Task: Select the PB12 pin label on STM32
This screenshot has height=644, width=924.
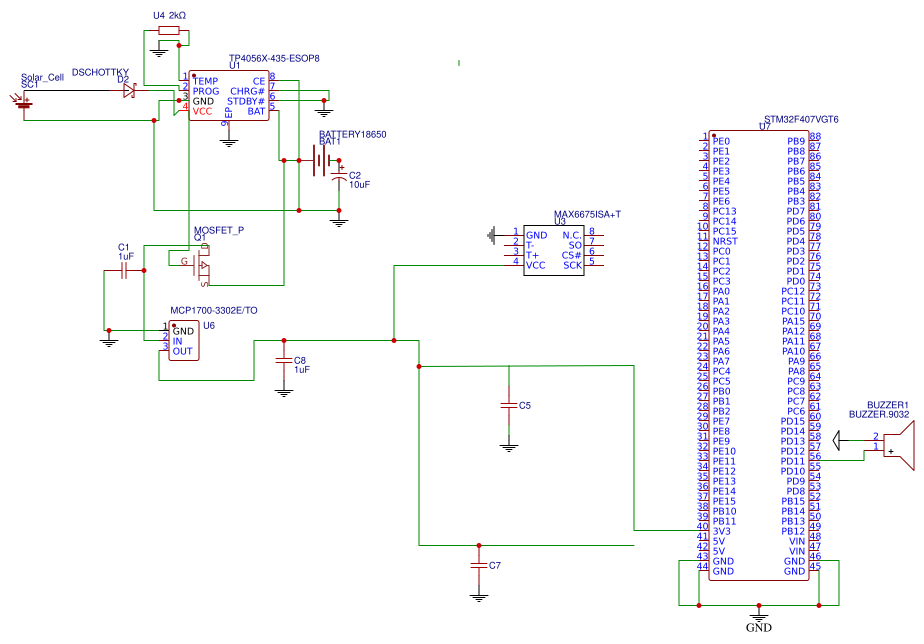Action: tap(793, 531)
